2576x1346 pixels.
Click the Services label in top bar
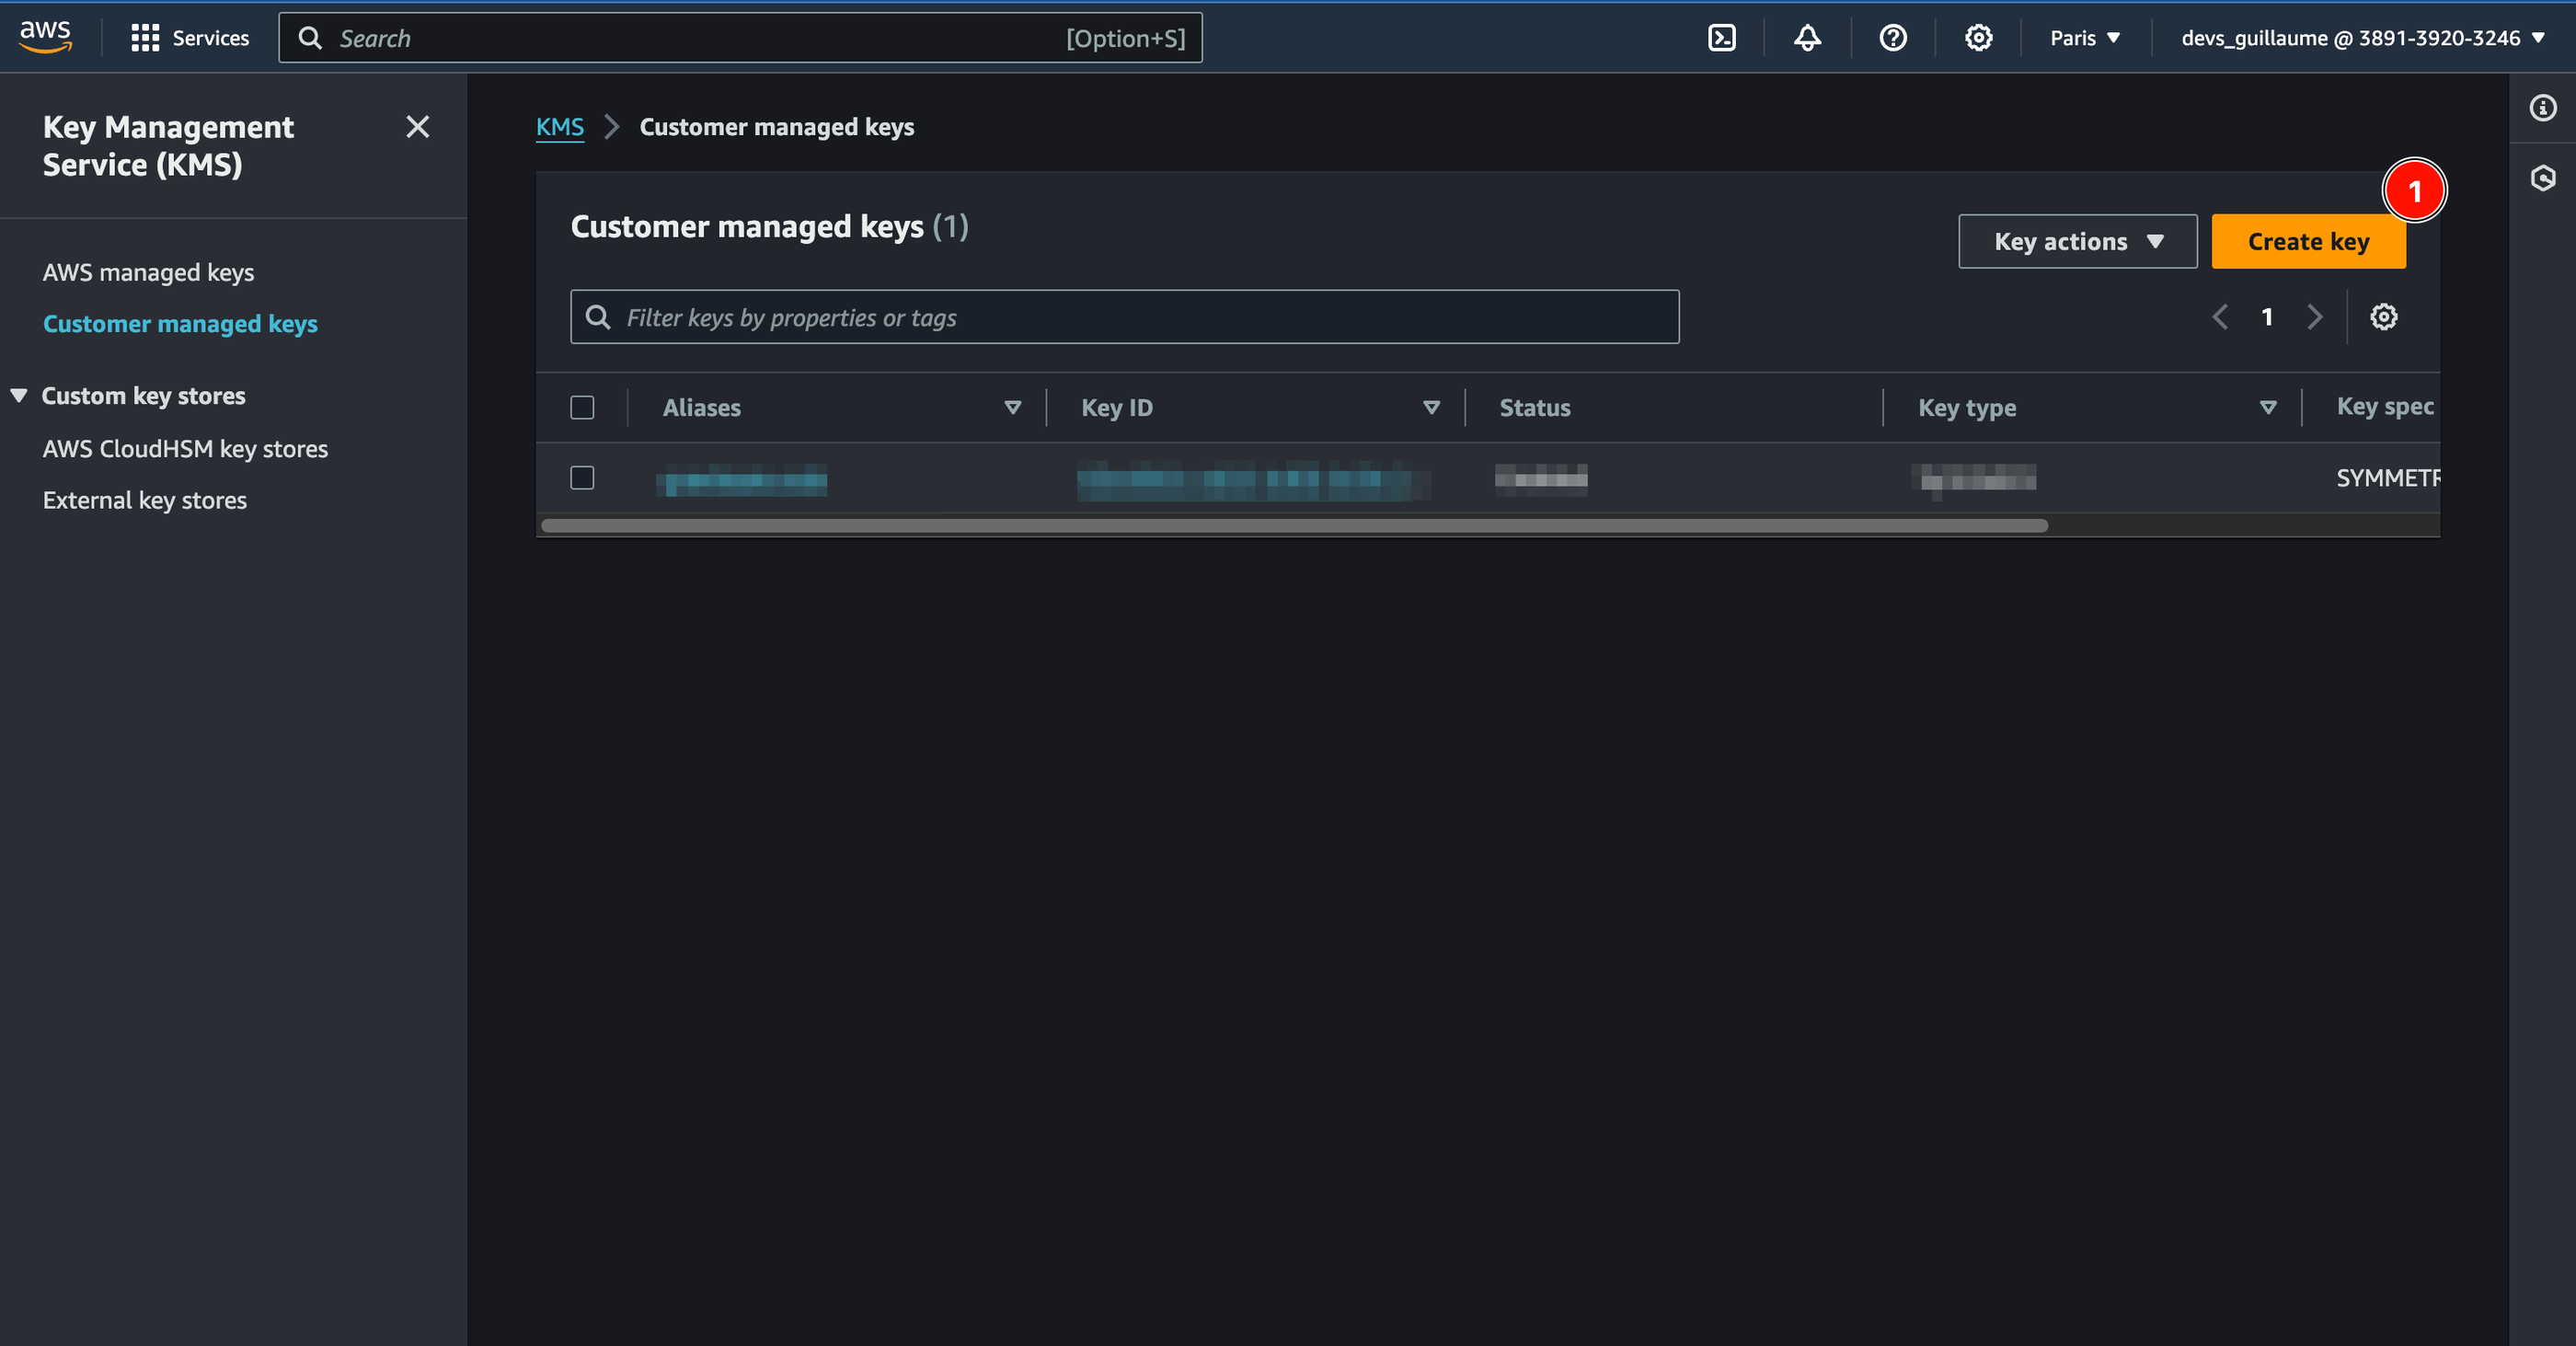click(210, 38)
